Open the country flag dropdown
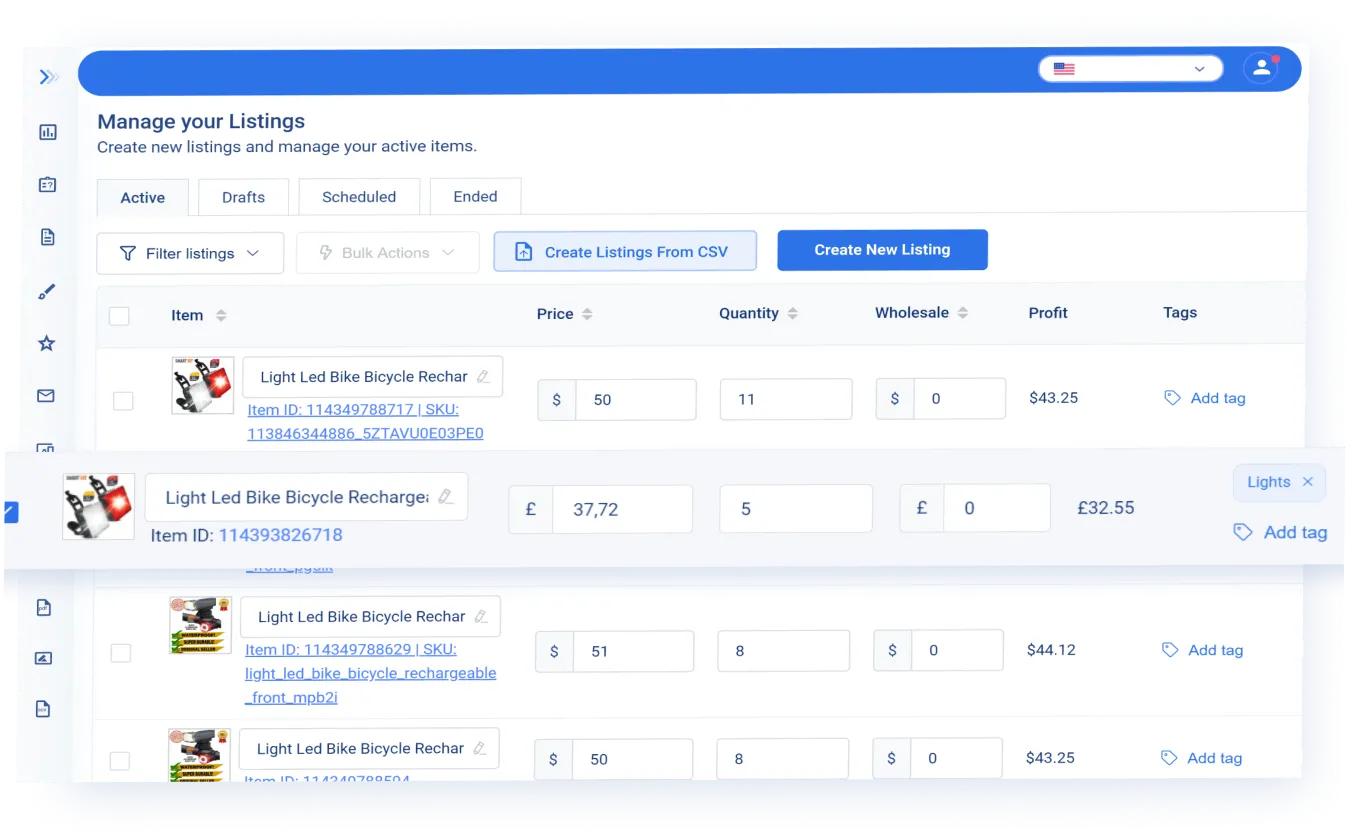The image size is (1349, 838). pyautogui.click(x=1131, y=69)
